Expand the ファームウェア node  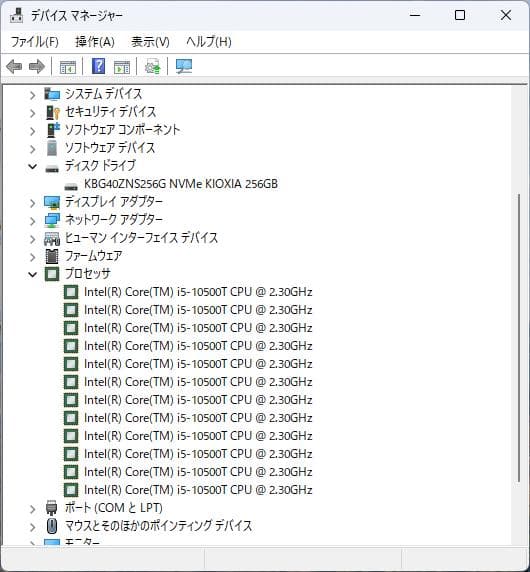pos(32,257)
